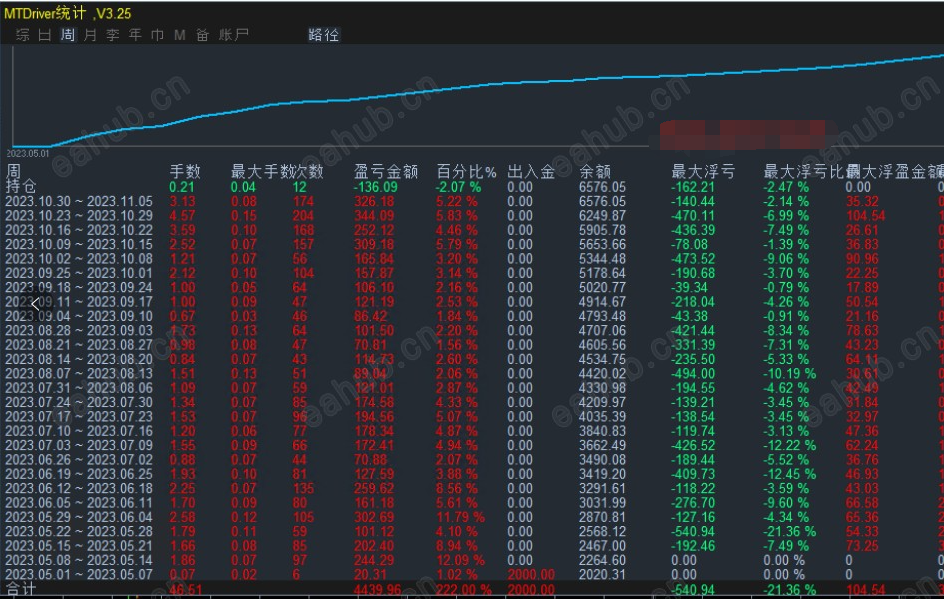This screenshot has height=599, width=947.
Task: Click the 最大浮亏 column header
Action: coord(703,171)
